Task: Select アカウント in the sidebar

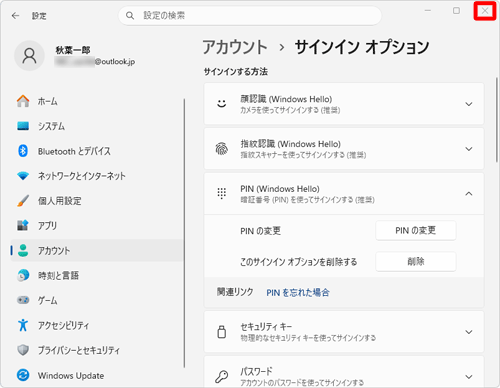Action: point(97,250)
